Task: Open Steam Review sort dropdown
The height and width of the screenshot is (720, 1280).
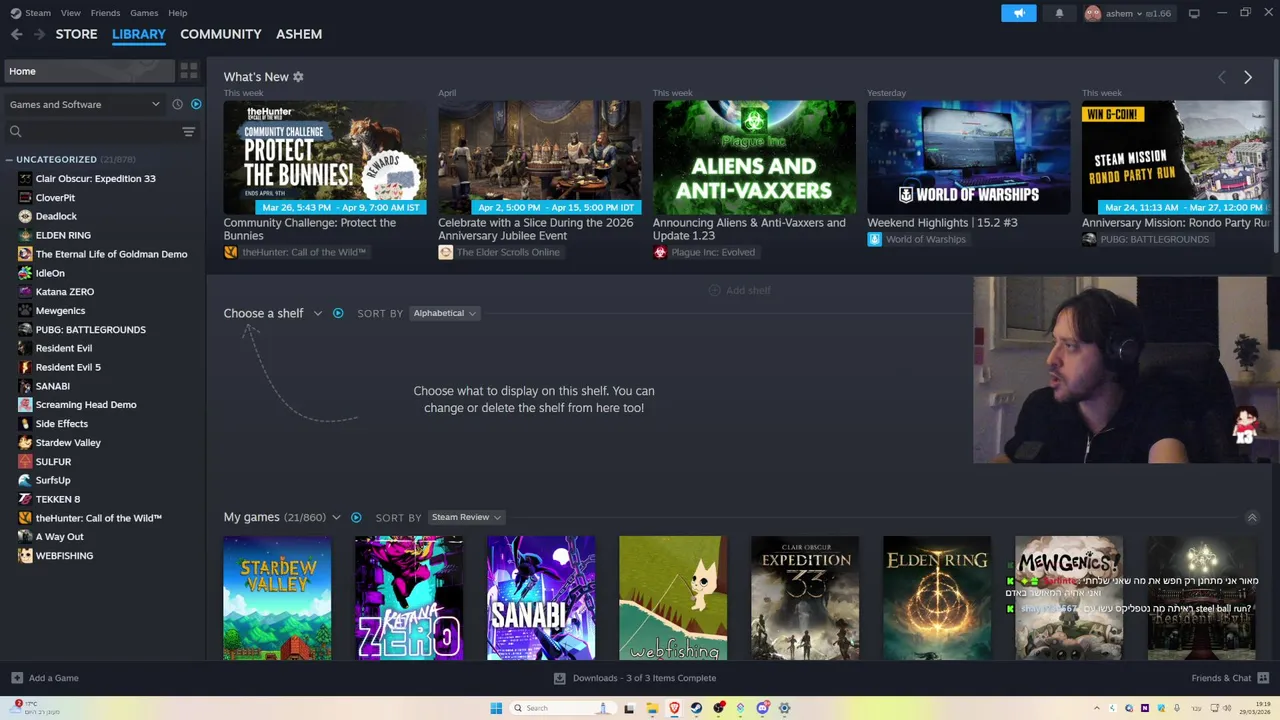Action: [465, 517]
